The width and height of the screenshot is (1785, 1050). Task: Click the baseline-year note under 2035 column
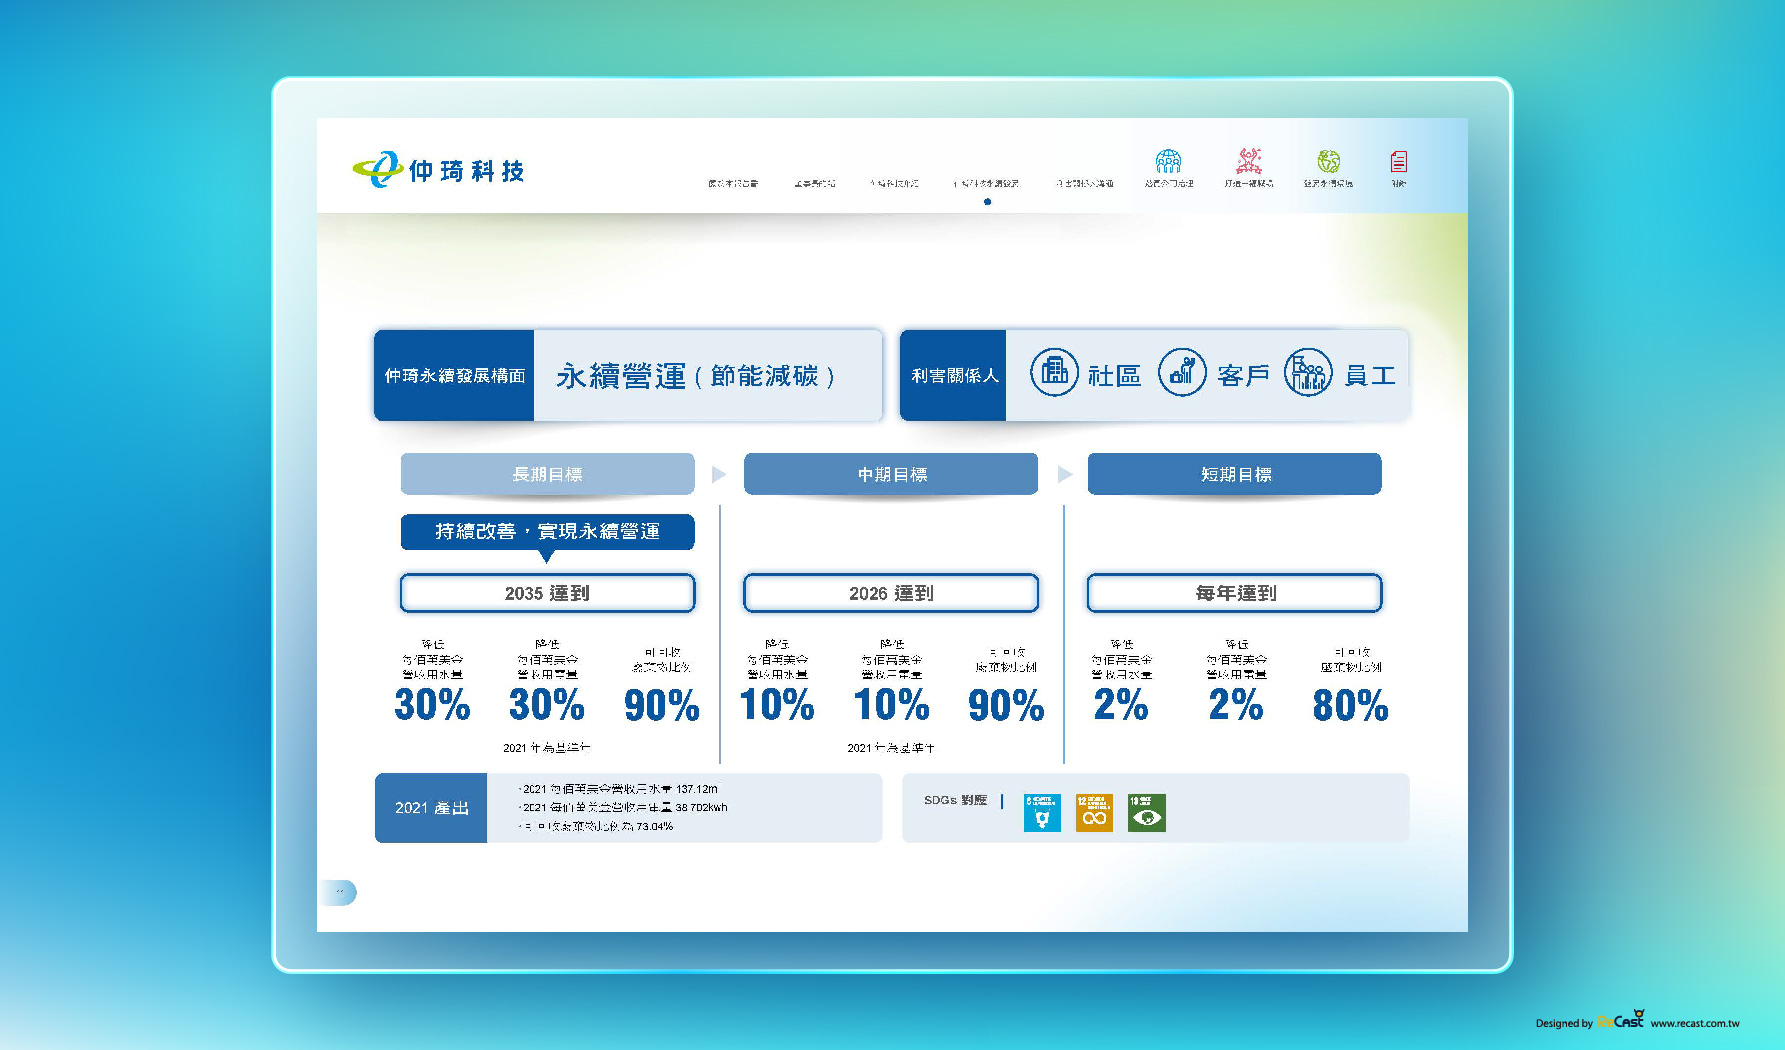[x=546, y=747]
